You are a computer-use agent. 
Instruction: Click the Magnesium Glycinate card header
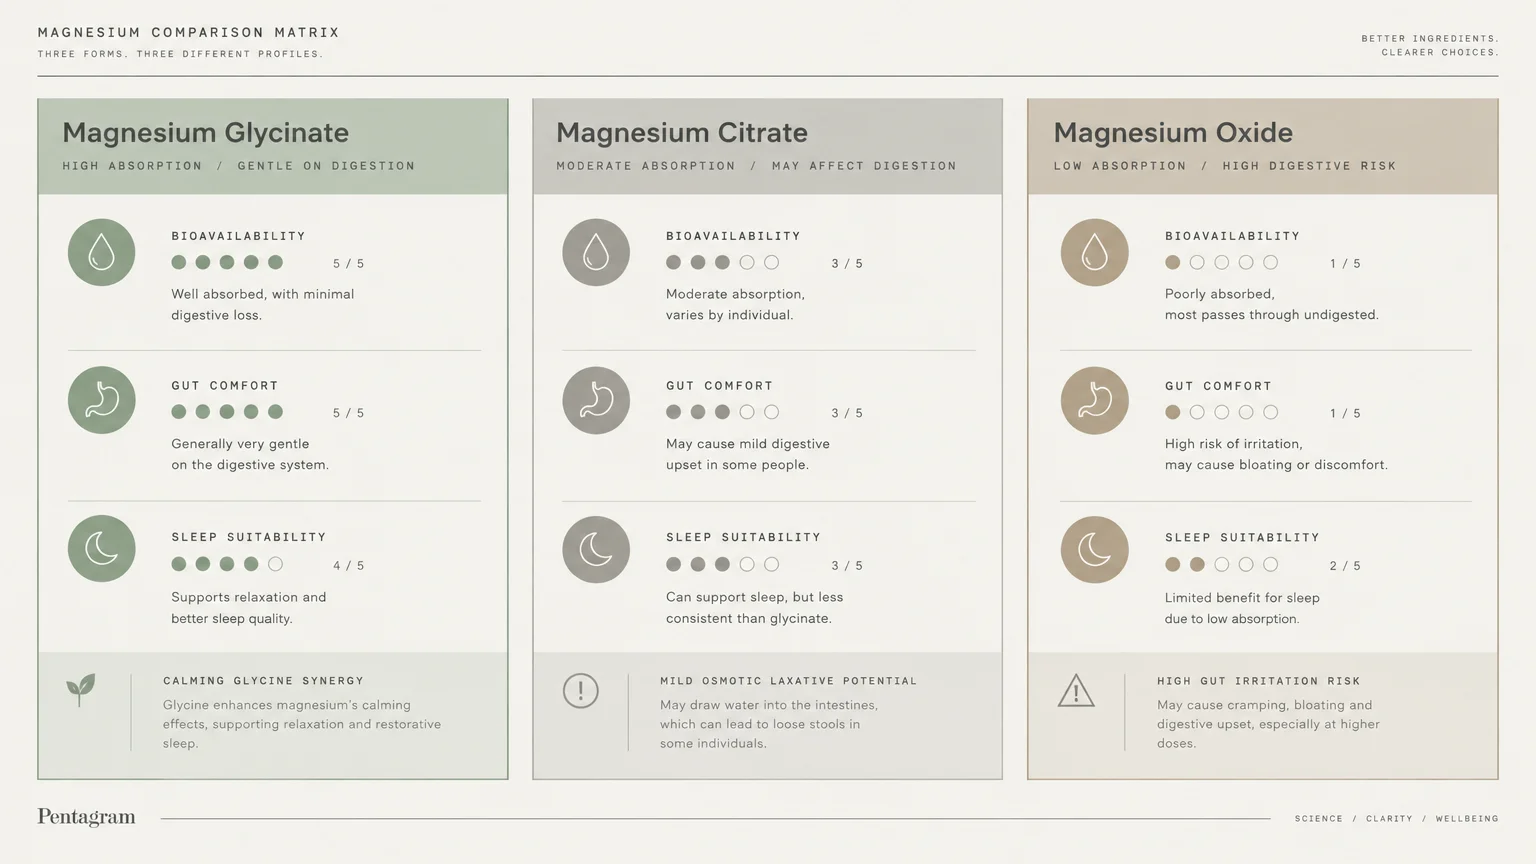click(x=273, y=146)
